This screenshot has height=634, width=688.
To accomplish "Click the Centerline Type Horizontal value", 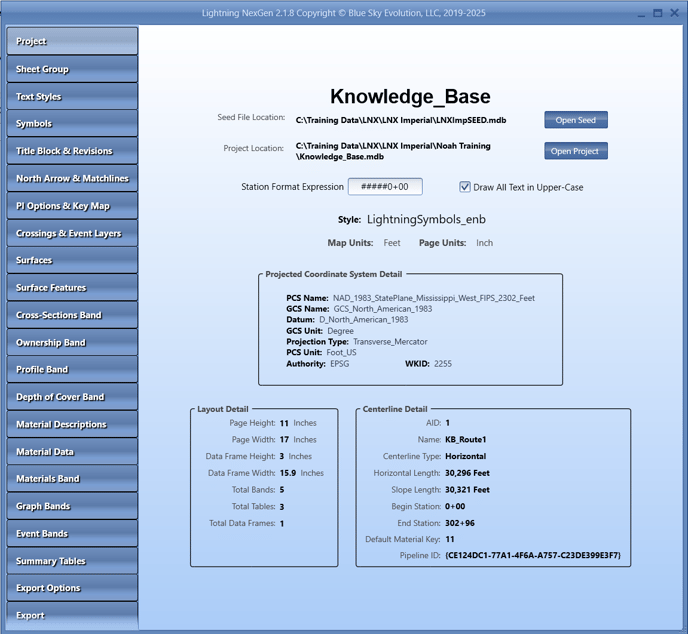I will pos(466,457).
